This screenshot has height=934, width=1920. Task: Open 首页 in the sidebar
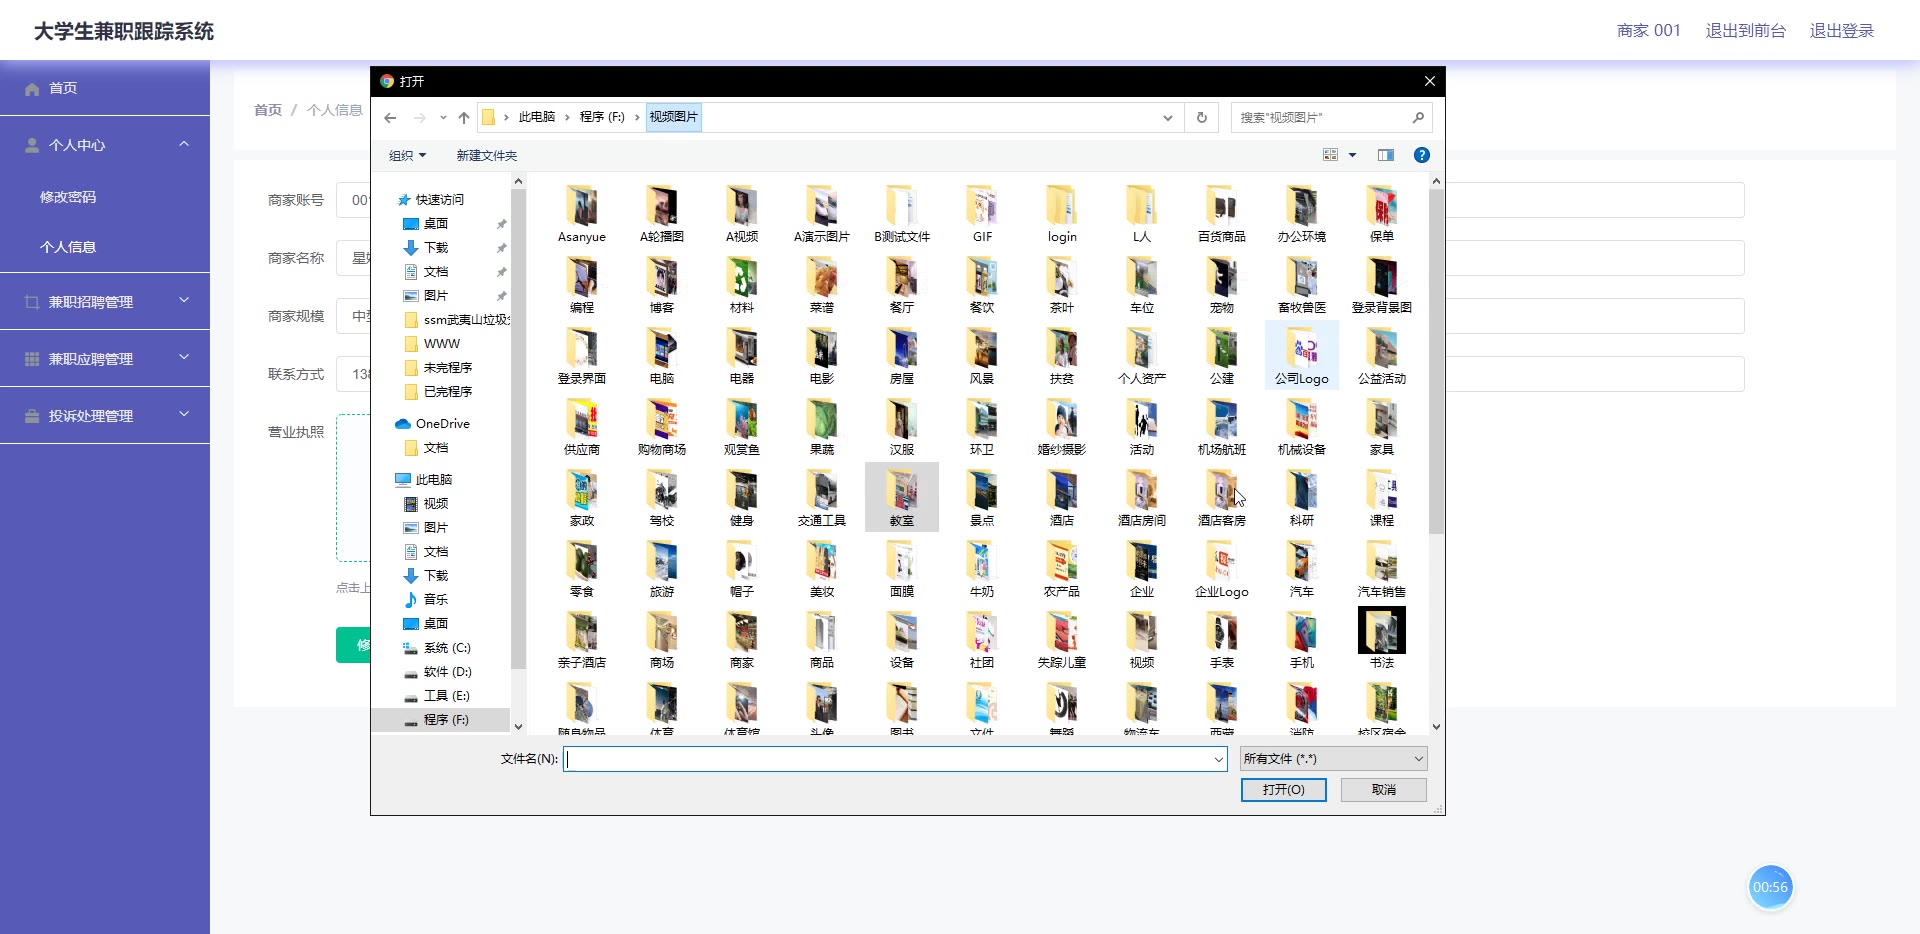tap(105, 88)
